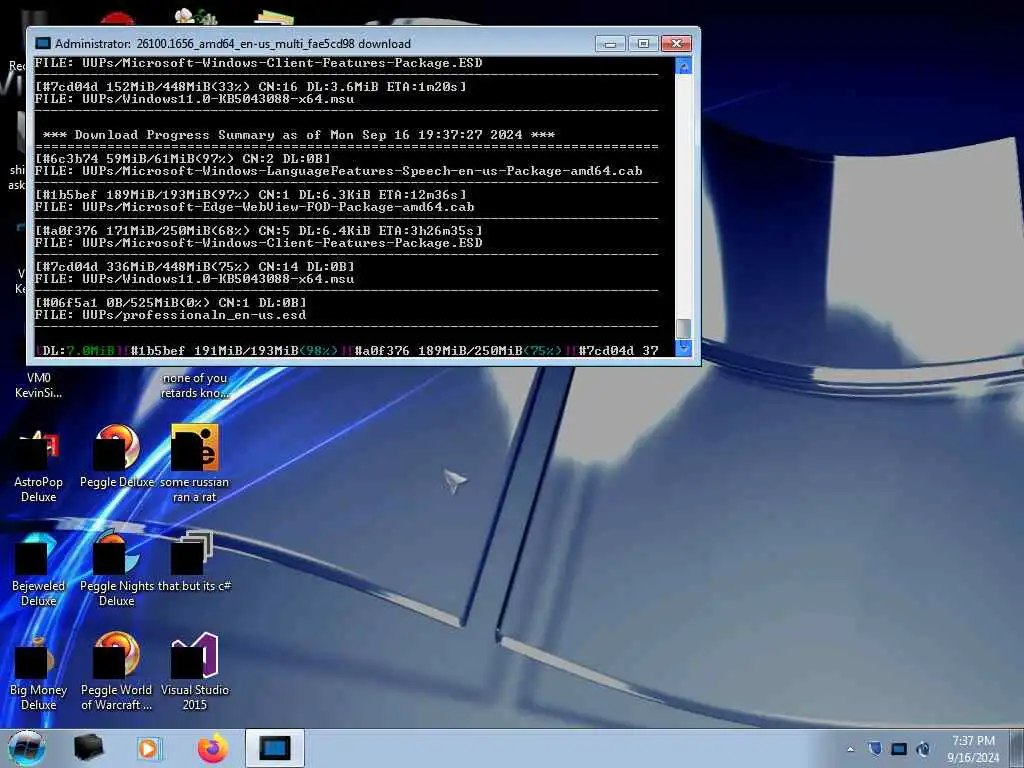Viewport: 1024px width, 768px height.
Task: Select the 'that but its c#' icon
Action: click(x=195, y=562)
